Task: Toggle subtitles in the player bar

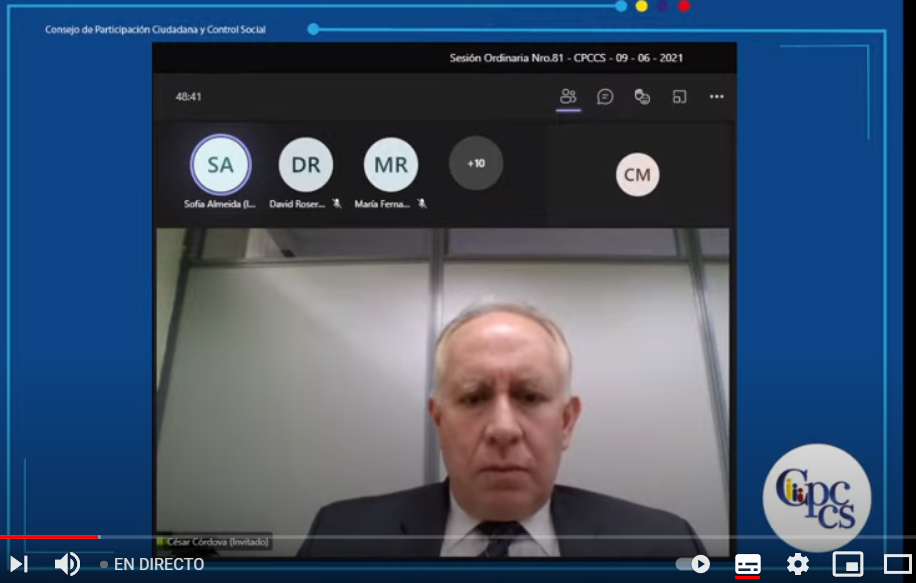Action: coord(748,565)
